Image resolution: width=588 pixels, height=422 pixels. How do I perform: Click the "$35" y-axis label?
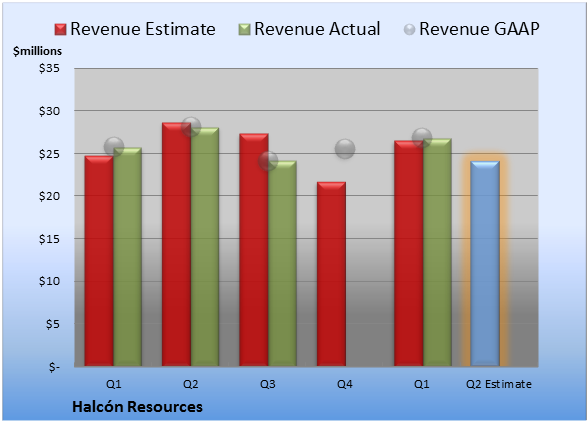pyautogui.click(x=49, y=68)
